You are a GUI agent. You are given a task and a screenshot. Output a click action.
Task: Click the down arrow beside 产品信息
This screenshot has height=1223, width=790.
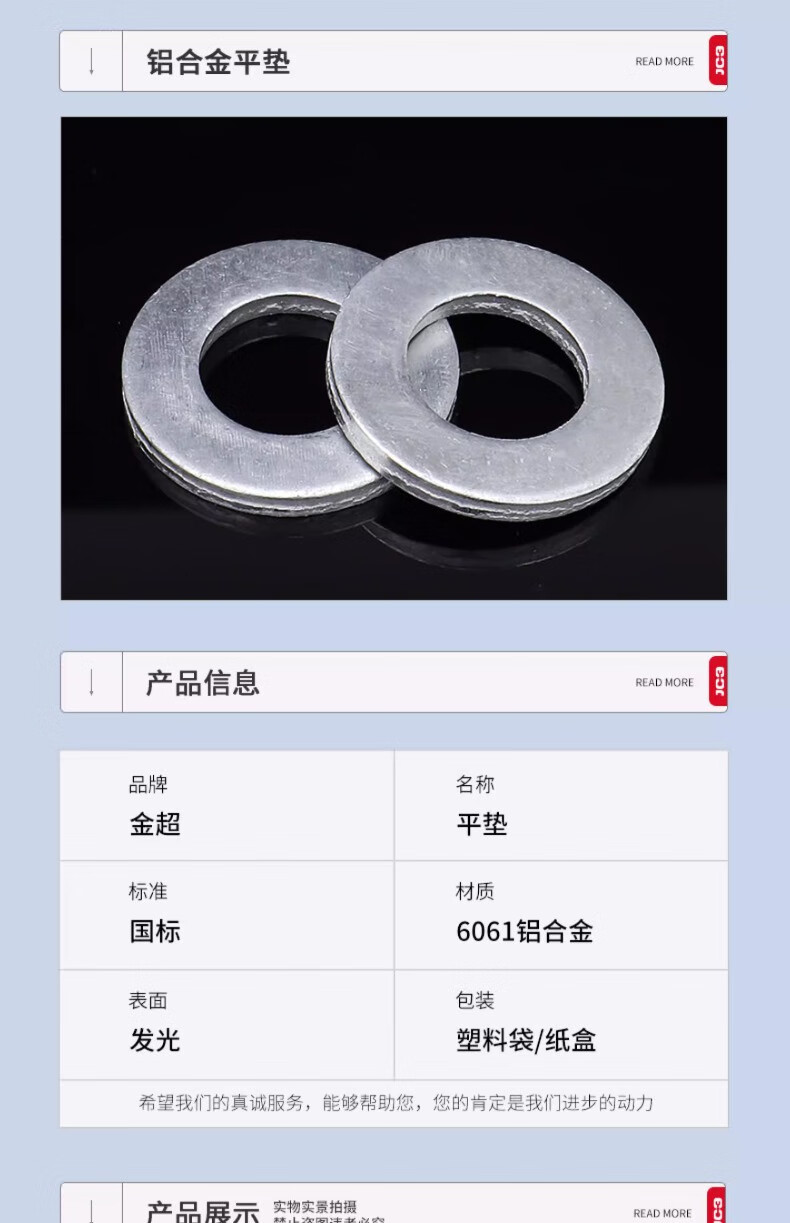click(x=92, y=683)
